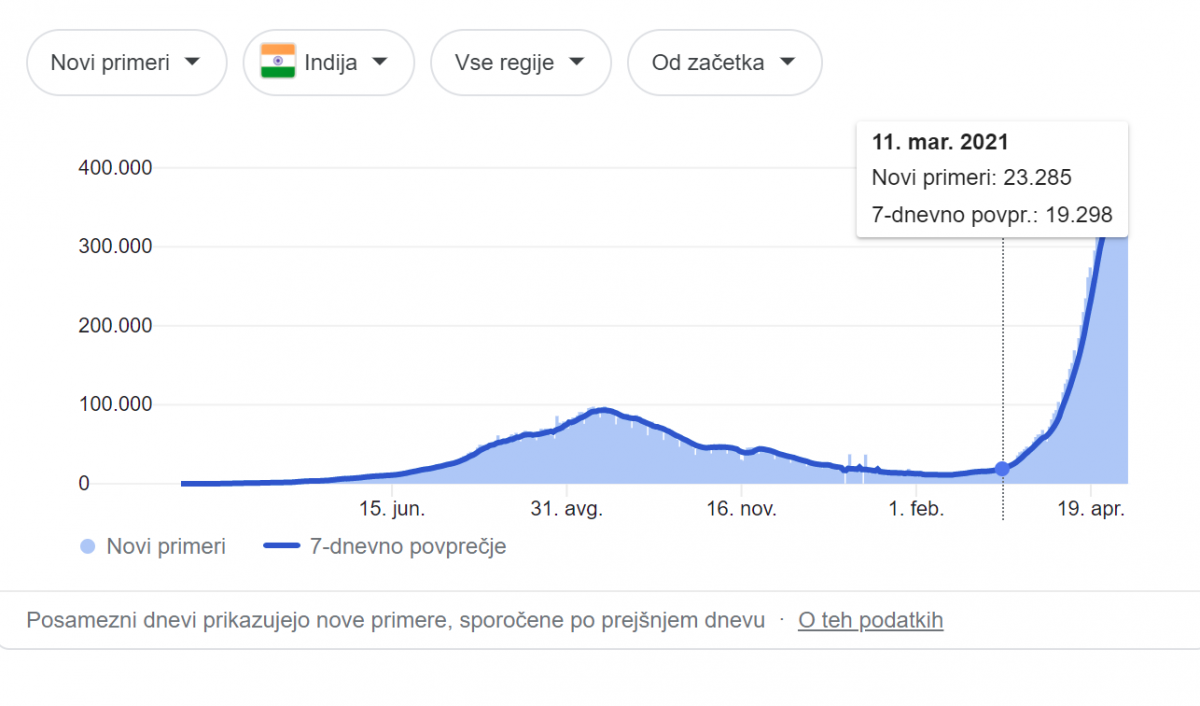
Task: Click the highlighted 11 March data point
Action: click(x=1002, y=469)
